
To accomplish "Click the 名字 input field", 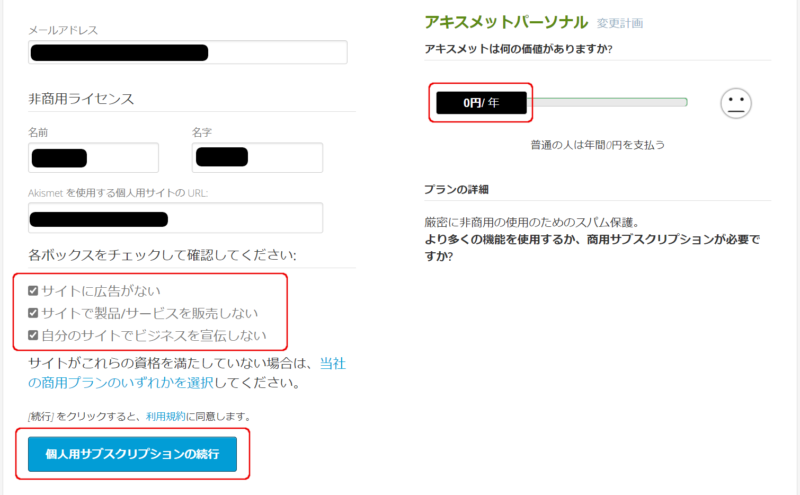I will tap(257, 158).
